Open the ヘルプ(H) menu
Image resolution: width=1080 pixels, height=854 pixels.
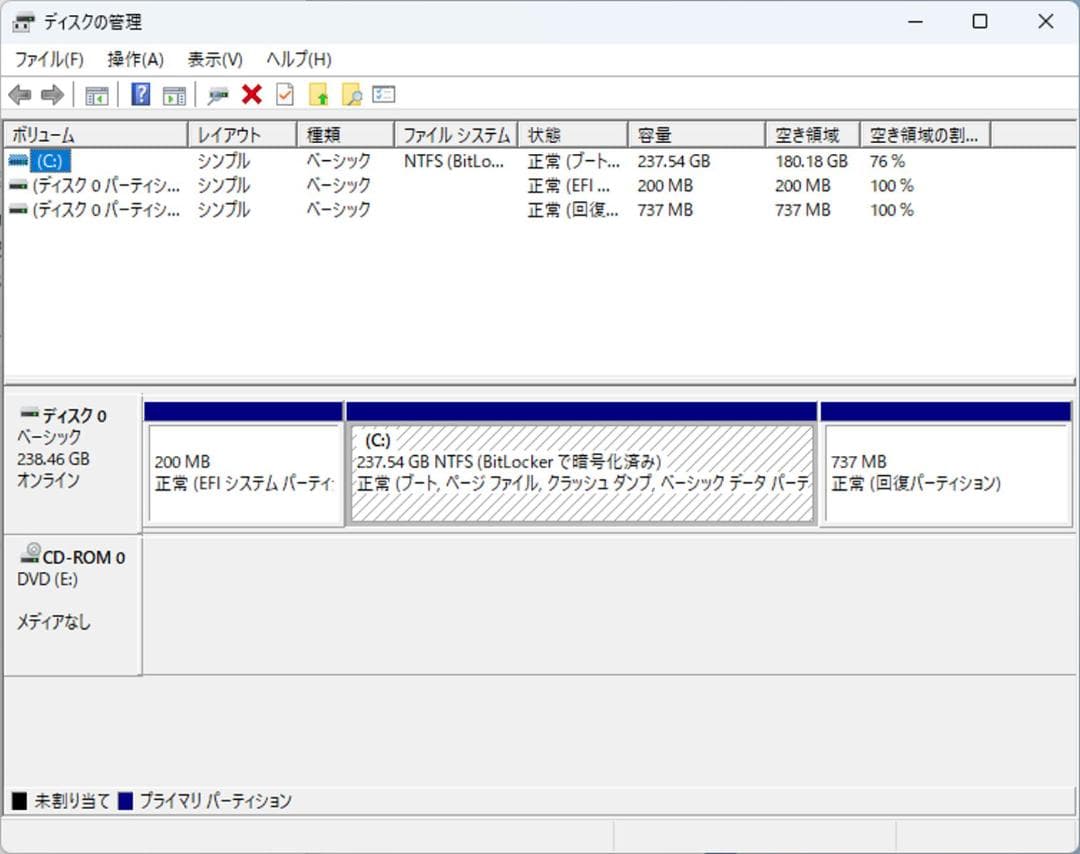coord(288,59)
